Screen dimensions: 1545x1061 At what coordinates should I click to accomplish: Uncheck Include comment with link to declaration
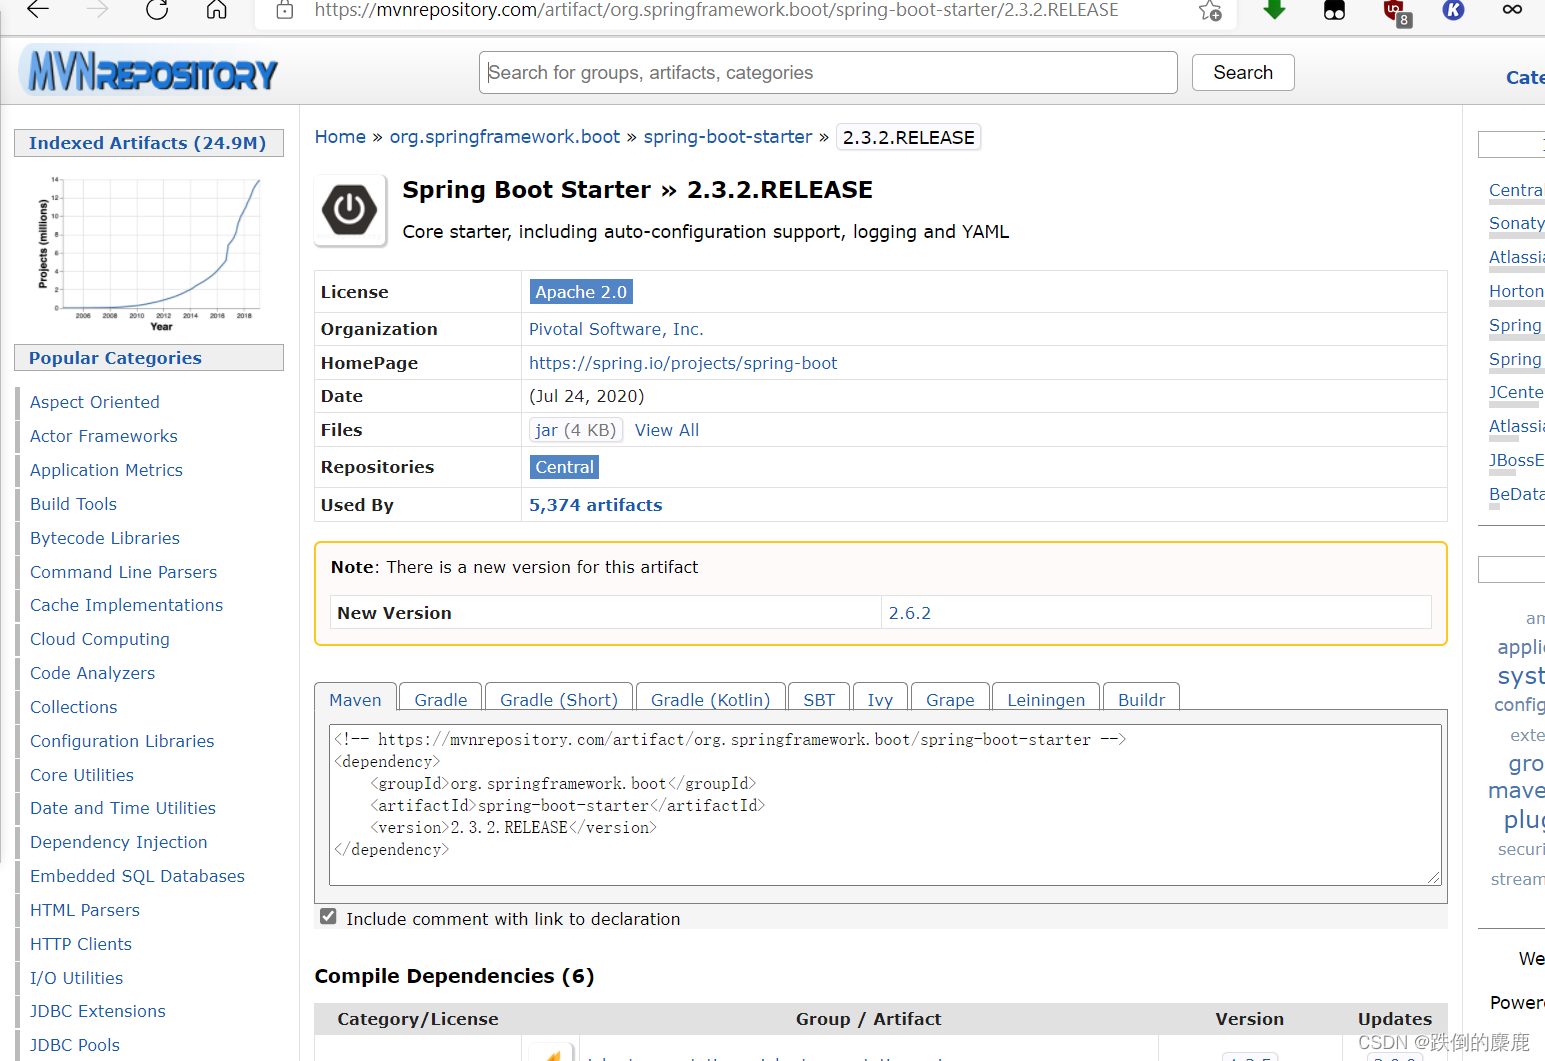point(328,917)
